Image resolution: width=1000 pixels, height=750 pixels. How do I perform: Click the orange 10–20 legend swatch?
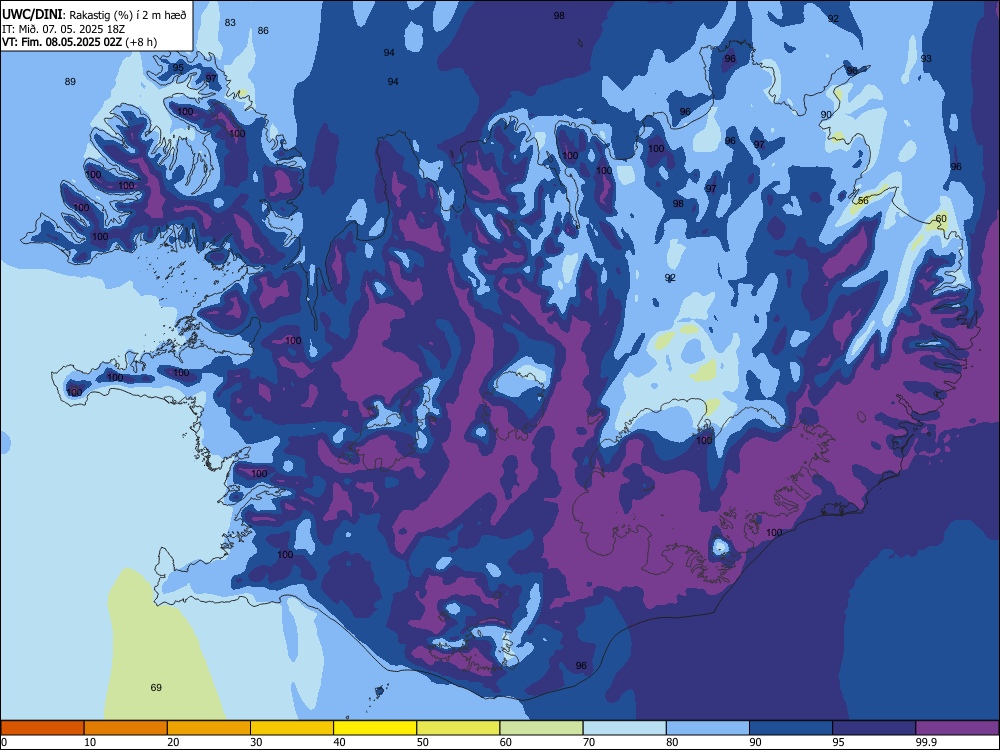click(126, 728)
